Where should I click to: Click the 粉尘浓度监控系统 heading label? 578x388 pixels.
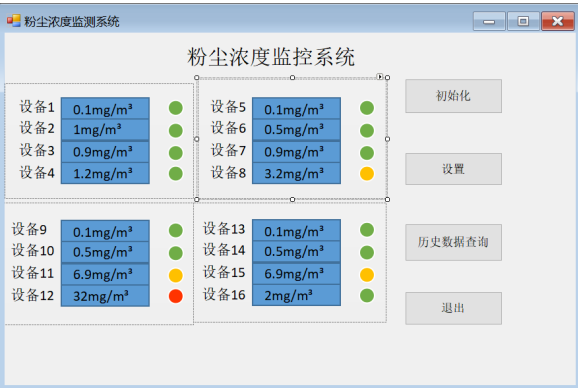271,57
